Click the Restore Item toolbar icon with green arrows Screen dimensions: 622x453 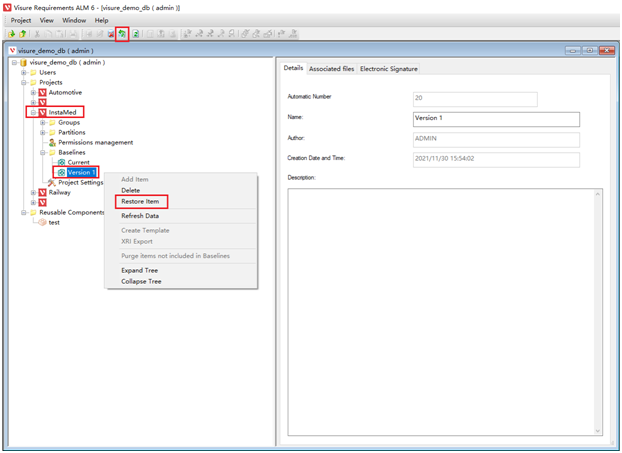122,34
